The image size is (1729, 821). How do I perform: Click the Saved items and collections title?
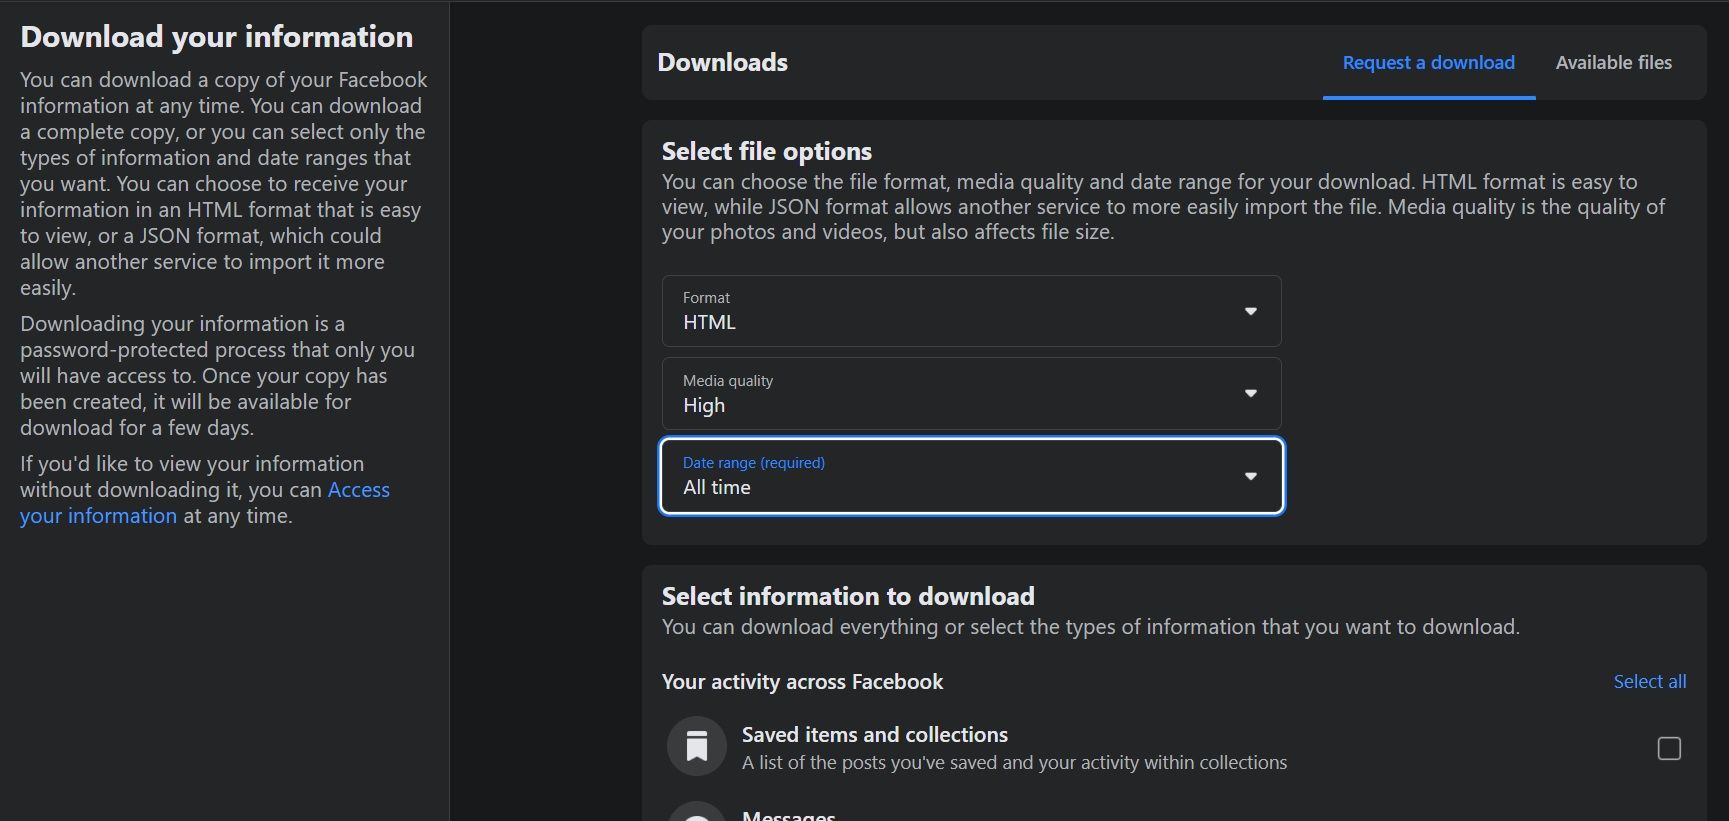click(x=874, y=734)
